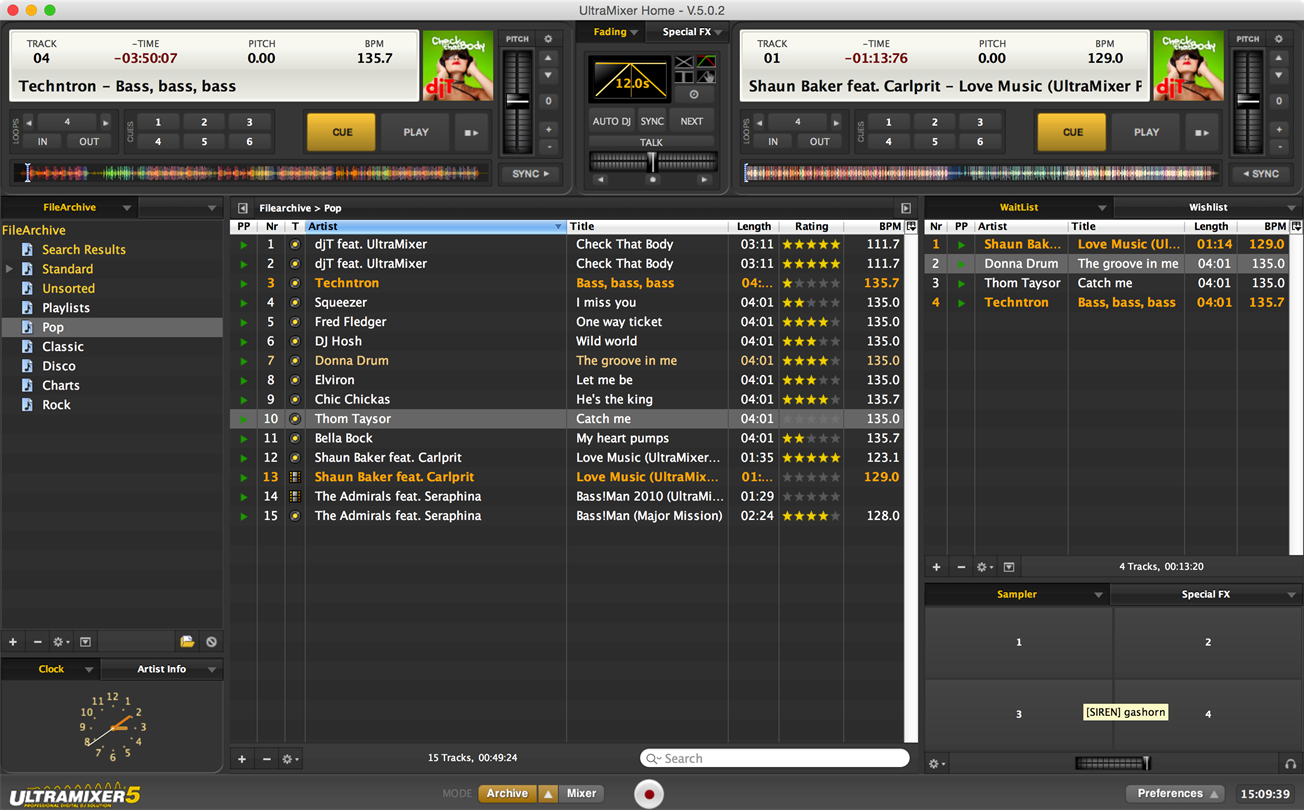Screen dimensions: 1304x810
Task: Switch mode to Mixer
Action: coord(581,793)
